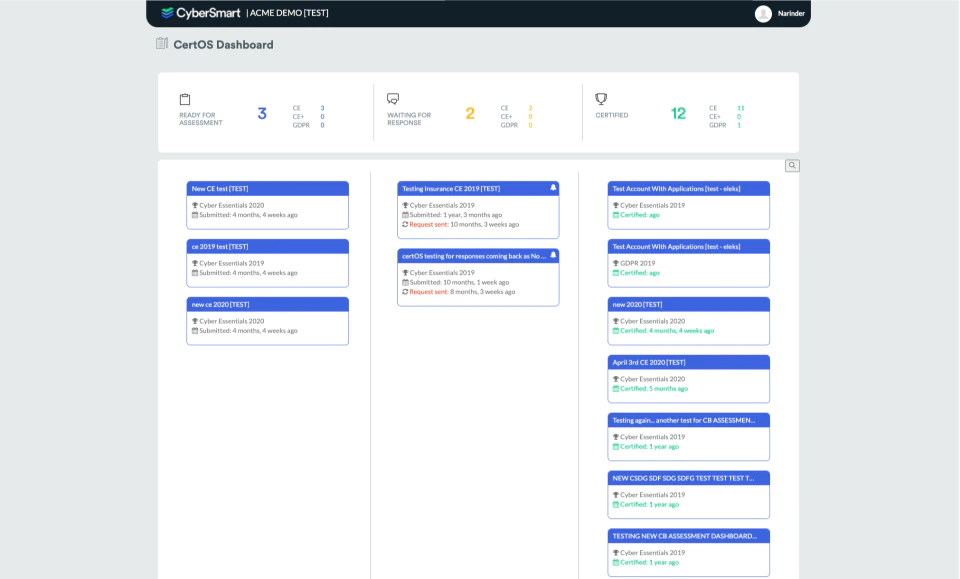Click the Ready for Assessment count 3
Screen dimensions: 960x579
coord(262,113)
